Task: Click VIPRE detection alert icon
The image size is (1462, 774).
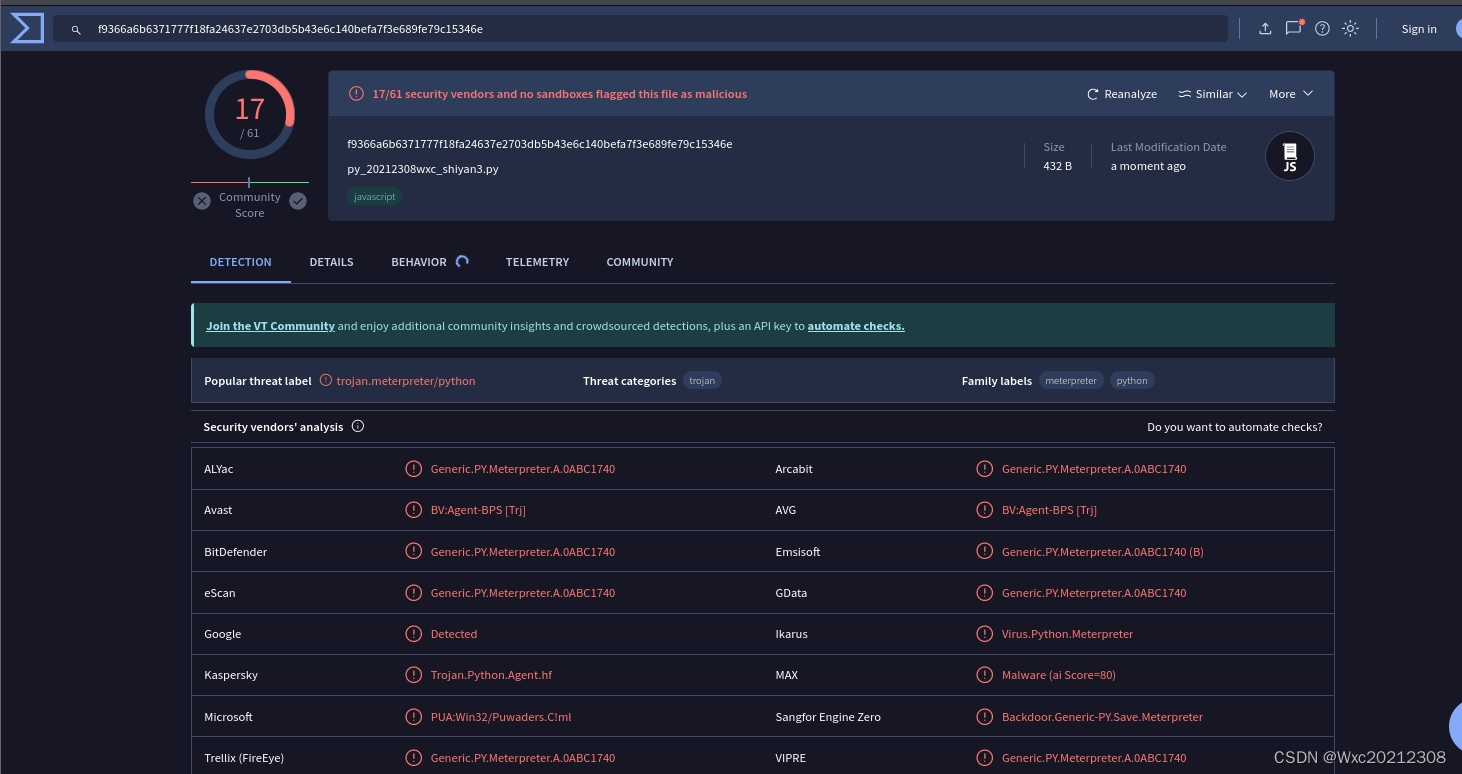Action: [984, 758]
